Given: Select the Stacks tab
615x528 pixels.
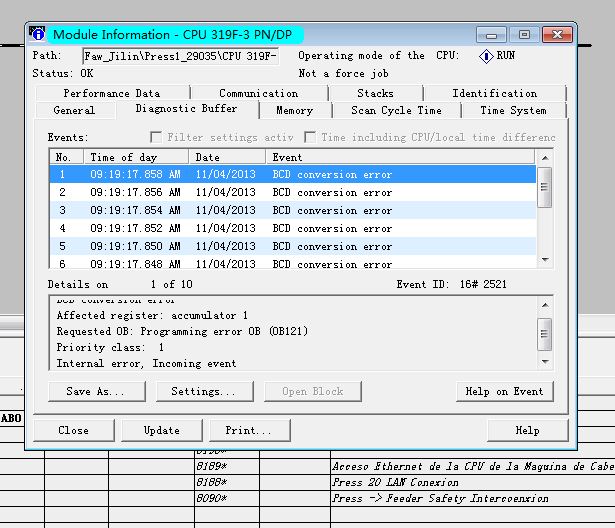Looking at the screenshot, I should (375, 93).
